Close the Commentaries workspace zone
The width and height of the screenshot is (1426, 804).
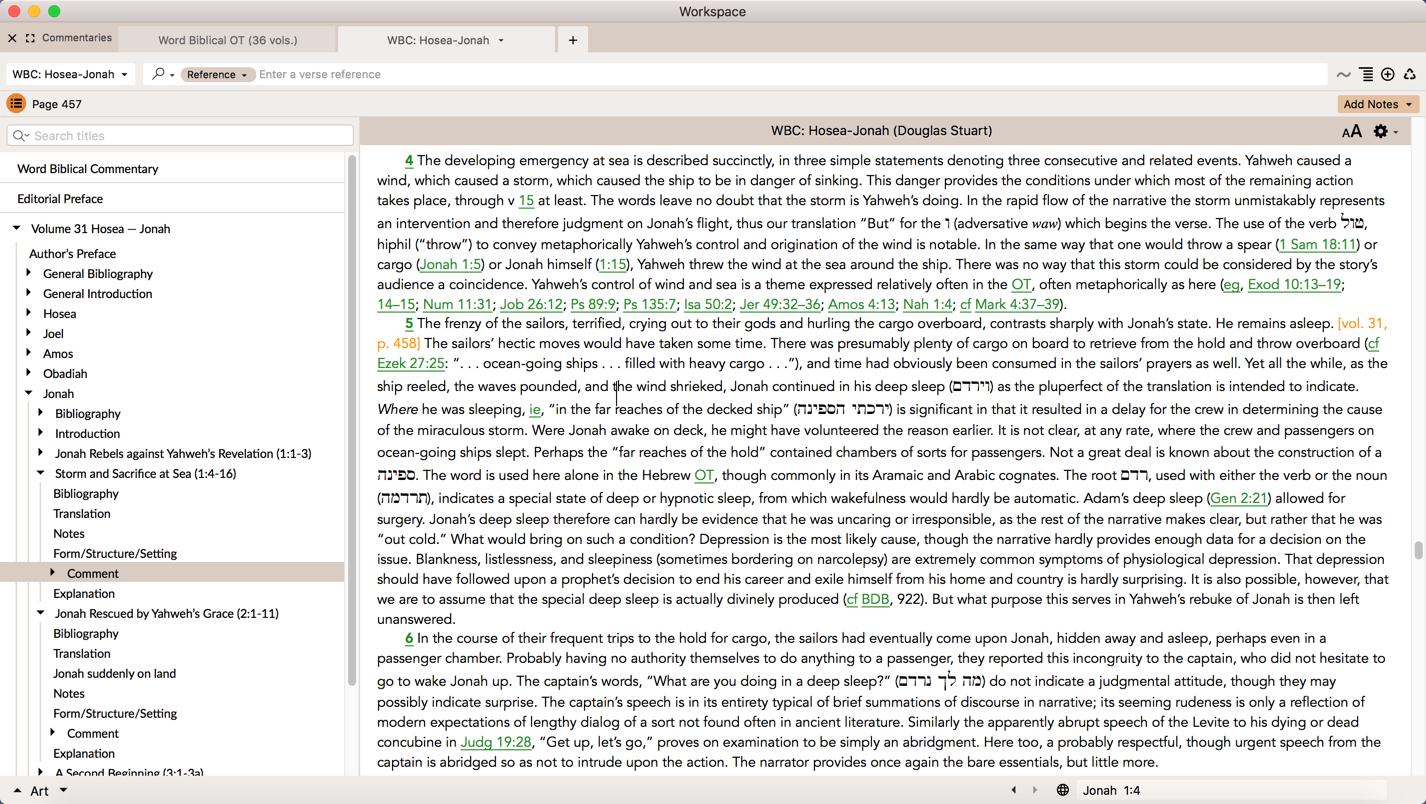click(x=12, y=38)
